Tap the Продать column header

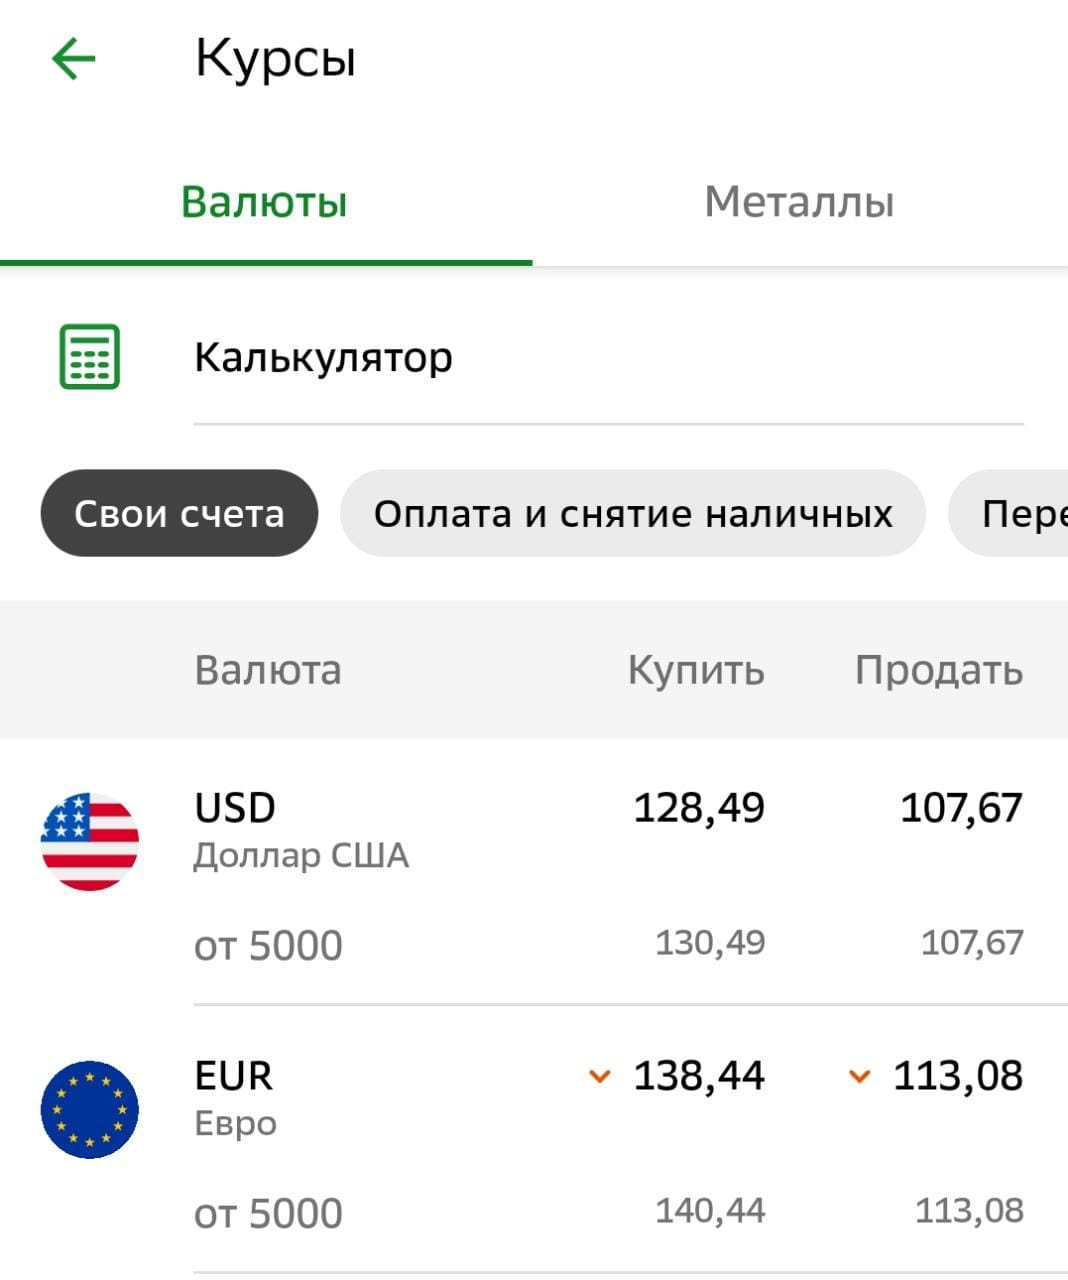click(x=938, y=670)
